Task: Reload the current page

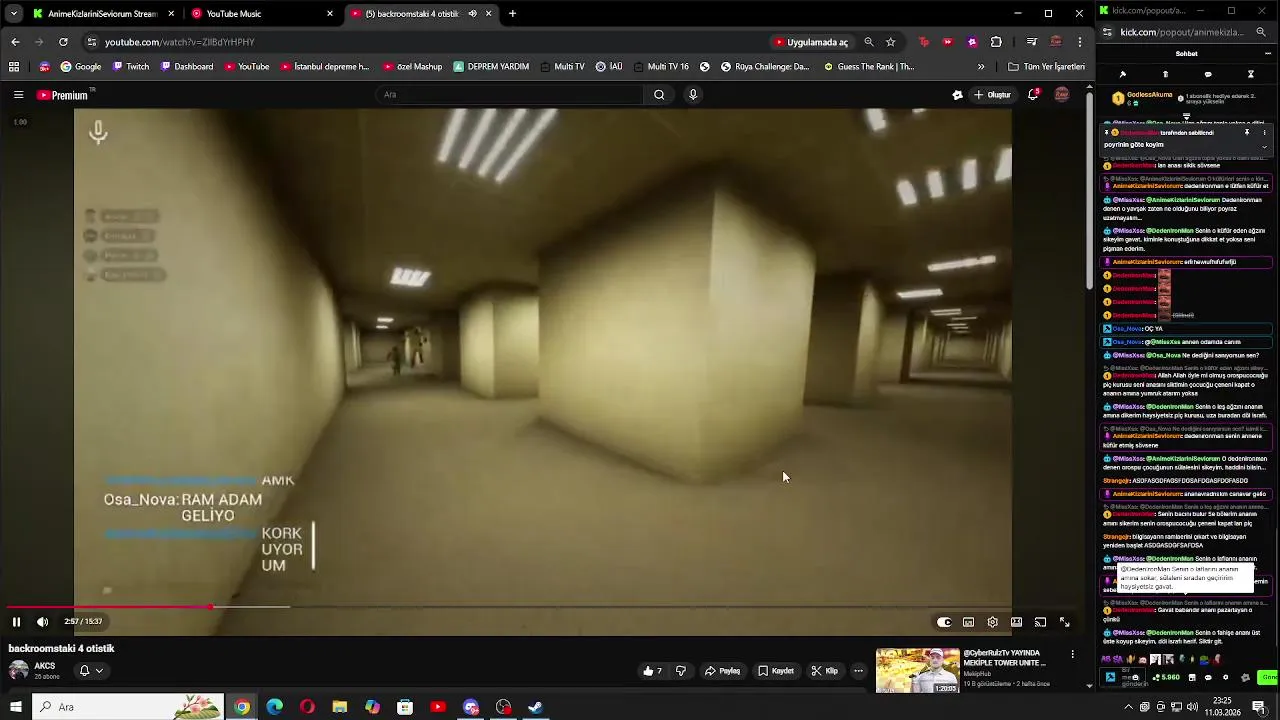Action: tap(63, 42)
